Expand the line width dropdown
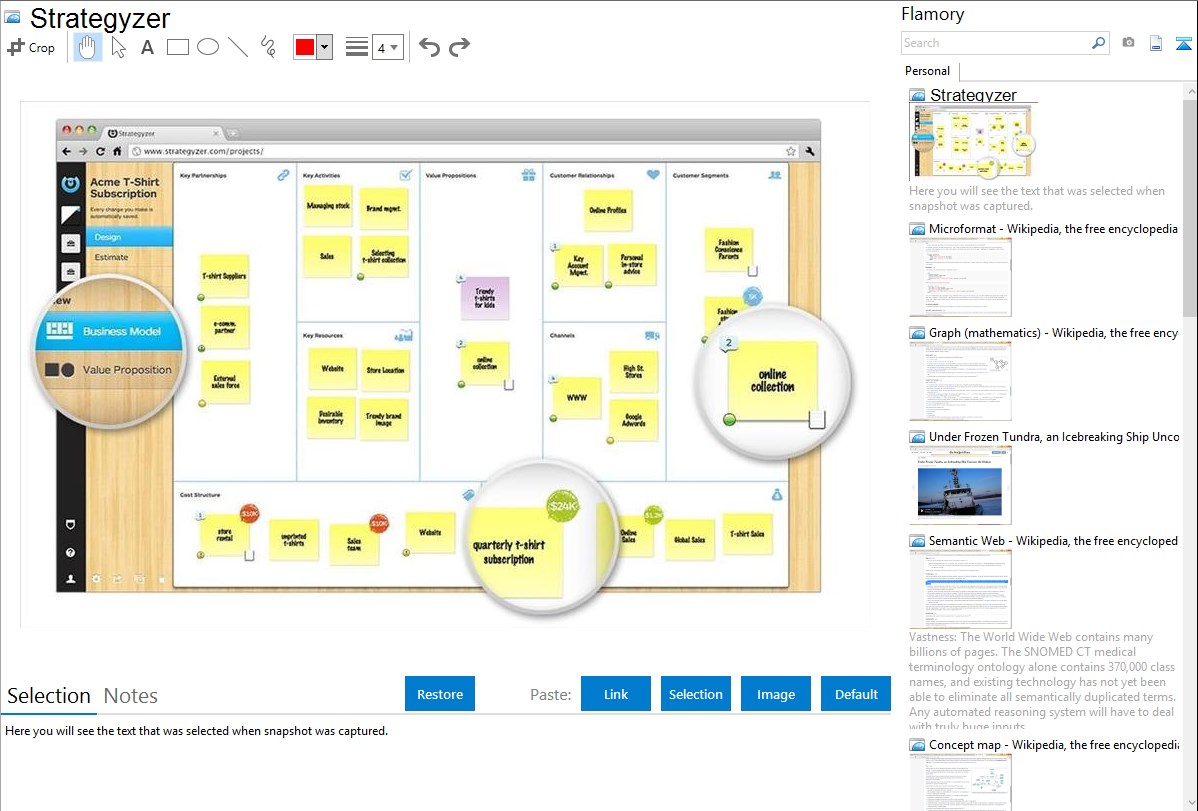Screen dimensions: 1198x811 387,47
